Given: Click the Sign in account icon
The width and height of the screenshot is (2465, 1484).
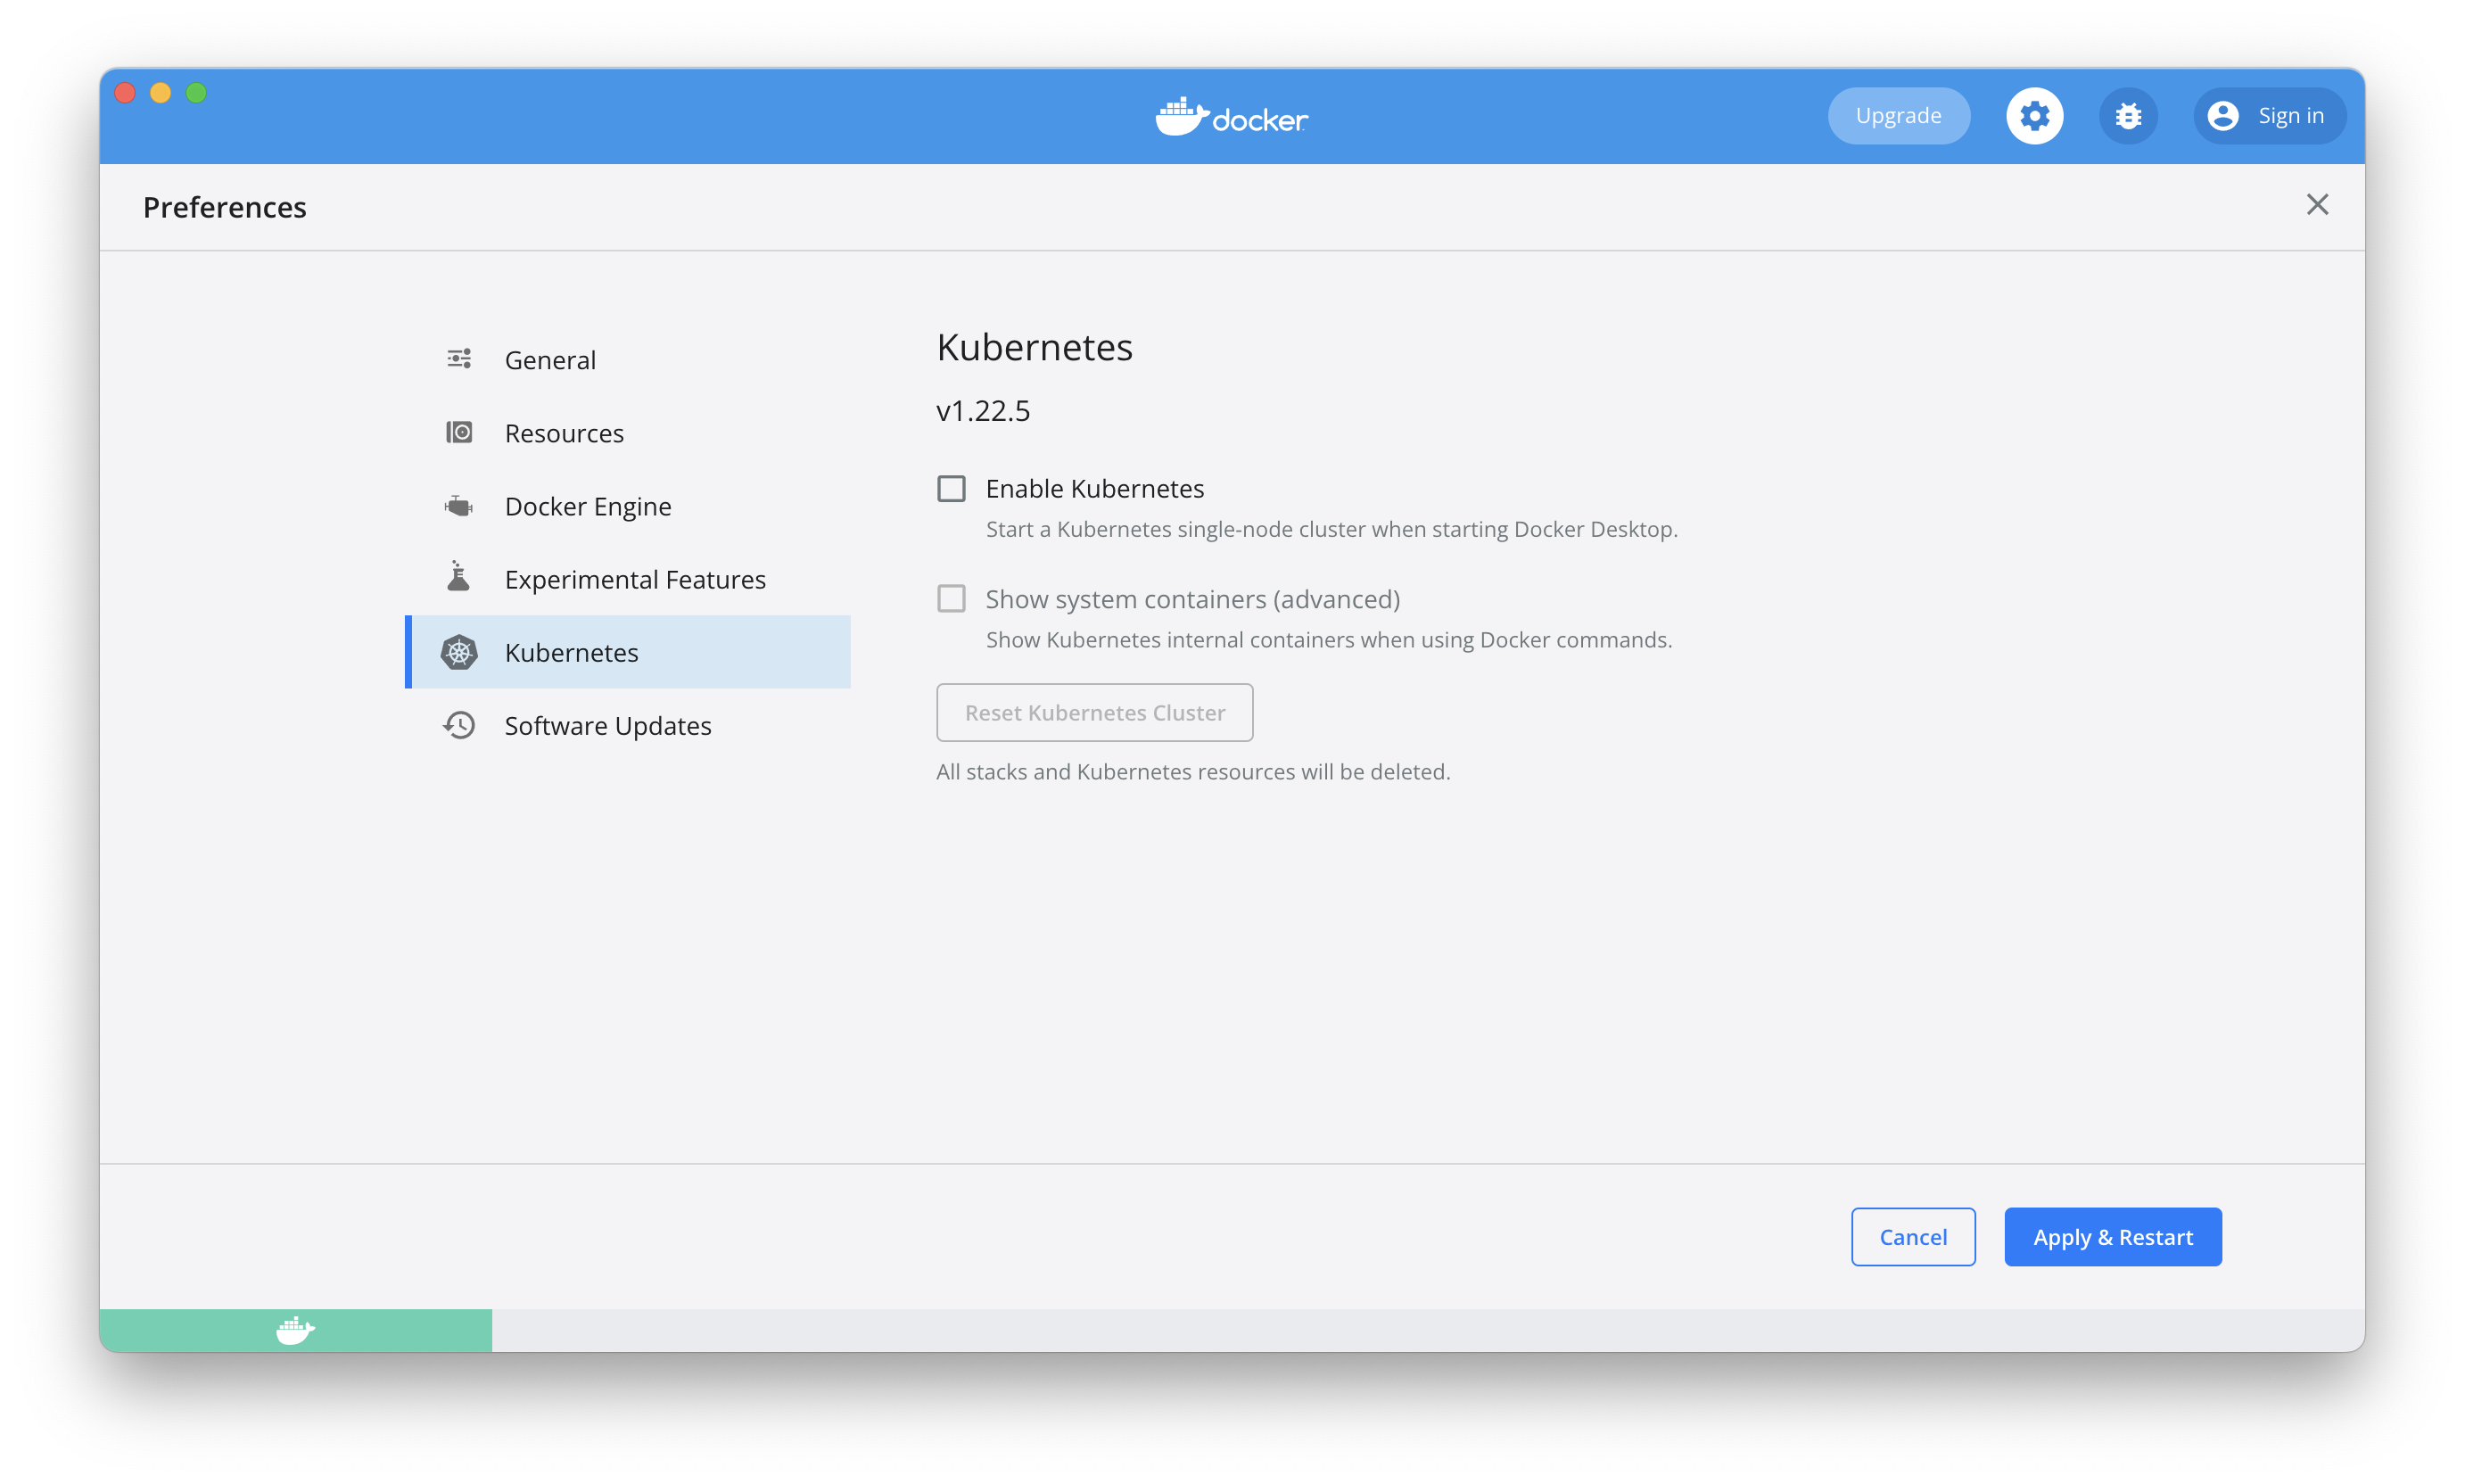Looking at the screenshot, I should coord(2223,115).
